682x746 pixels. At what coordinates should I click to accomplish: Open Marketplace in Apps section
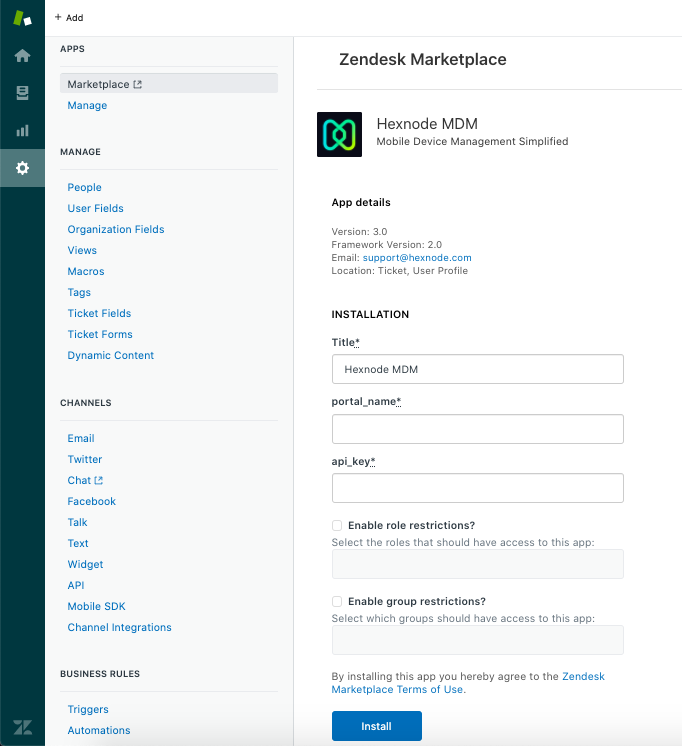point(169,84)
